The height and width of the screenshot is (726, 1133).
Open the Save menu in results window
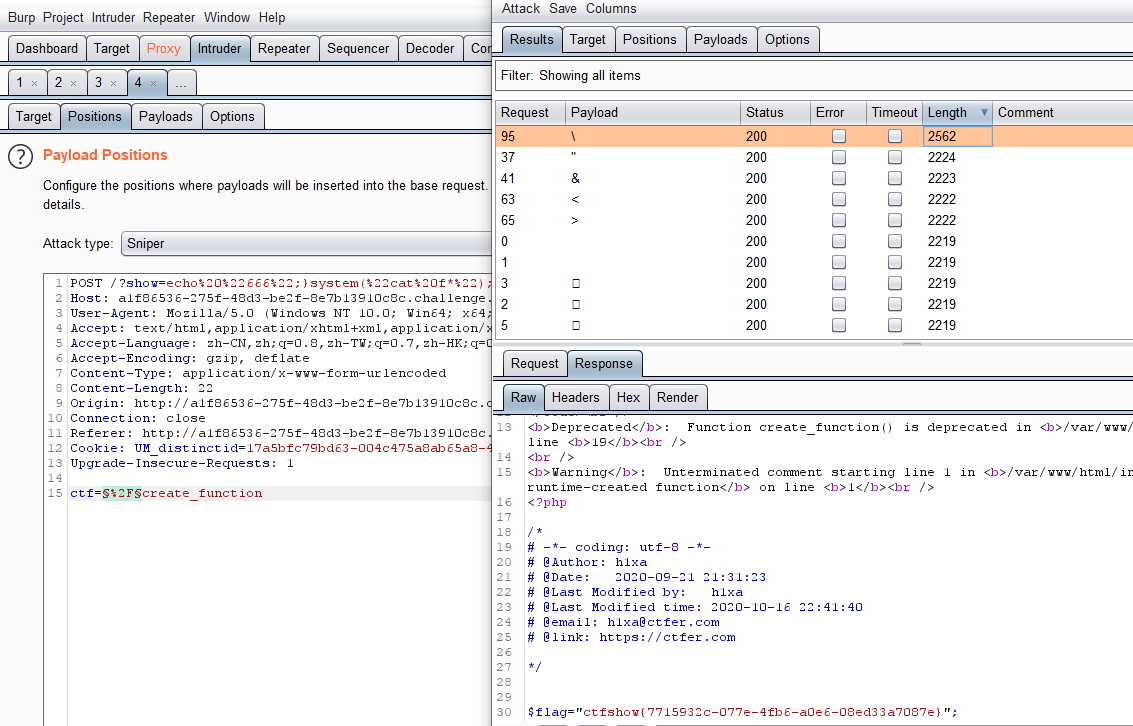click(563, 9)
